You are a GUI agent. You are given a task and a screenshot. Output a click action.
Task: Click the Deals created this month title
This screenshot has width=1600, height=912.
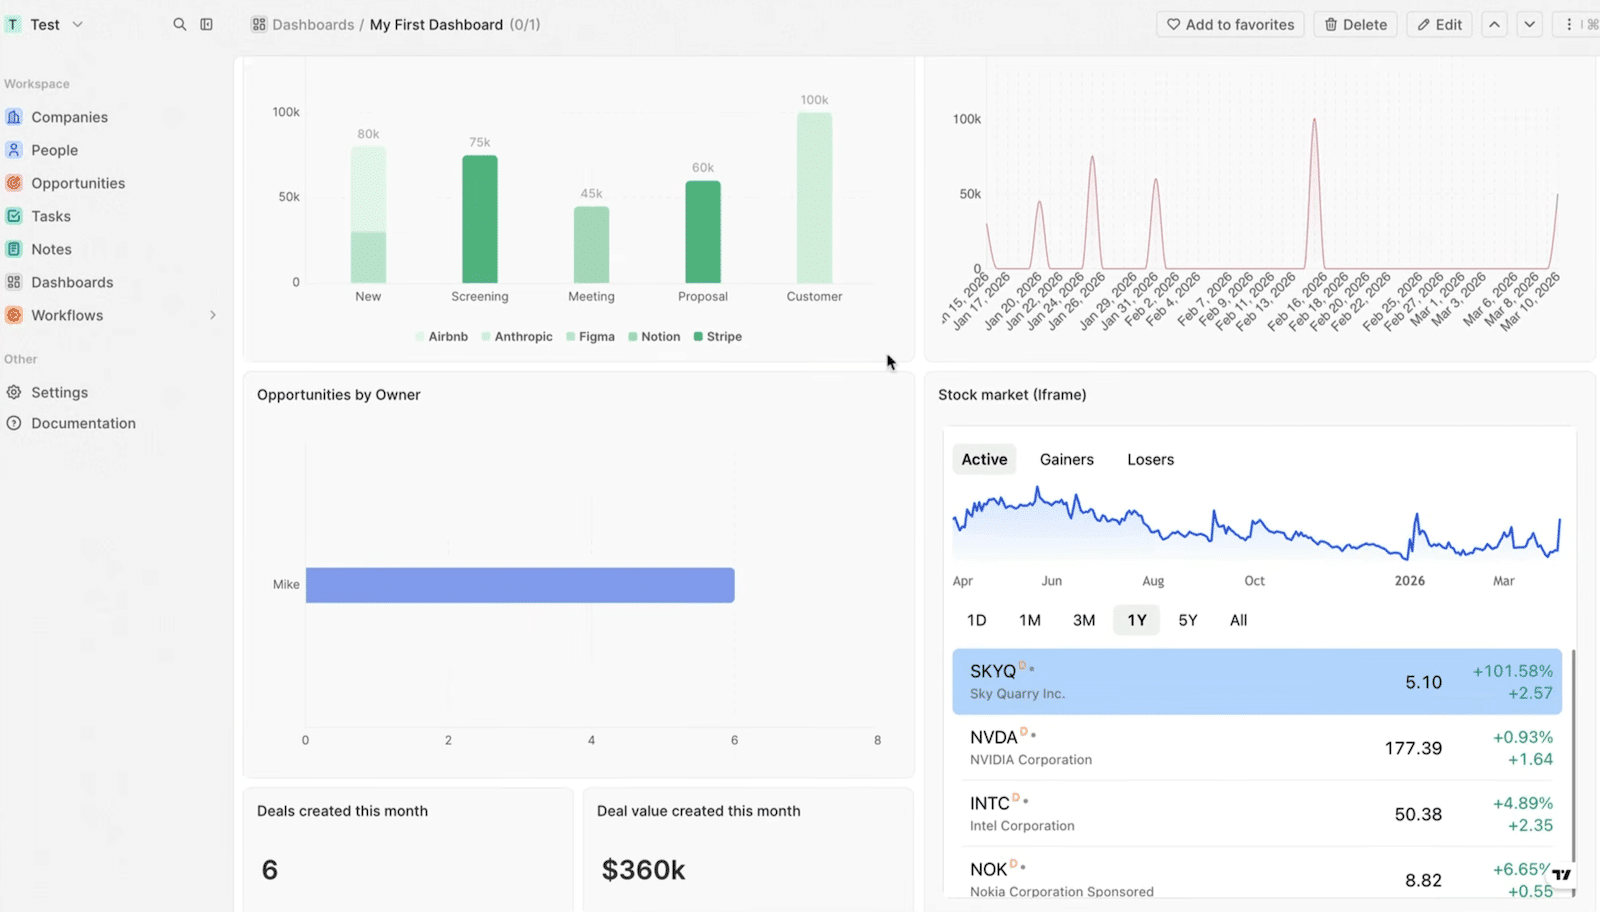[x=342, y=811]
